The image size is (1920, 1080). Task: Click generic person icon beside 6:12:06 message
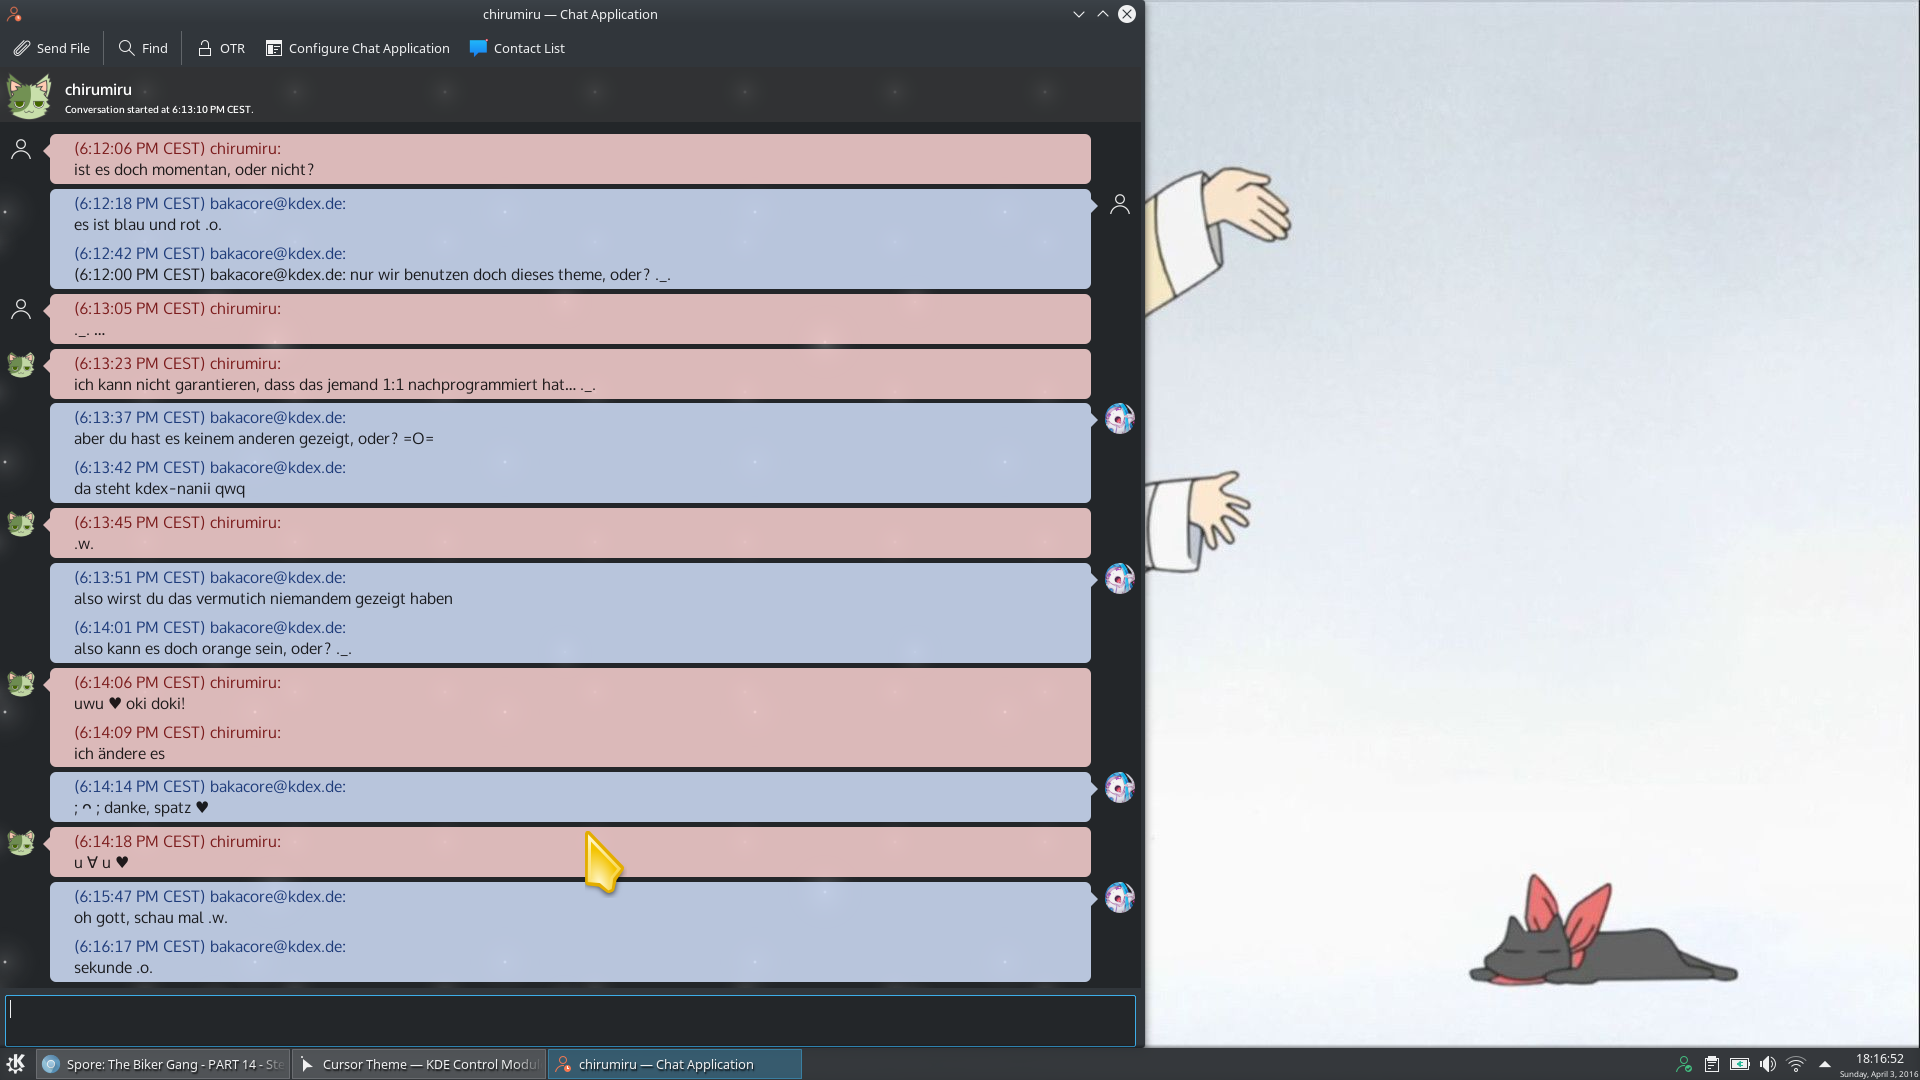[21, 150]
